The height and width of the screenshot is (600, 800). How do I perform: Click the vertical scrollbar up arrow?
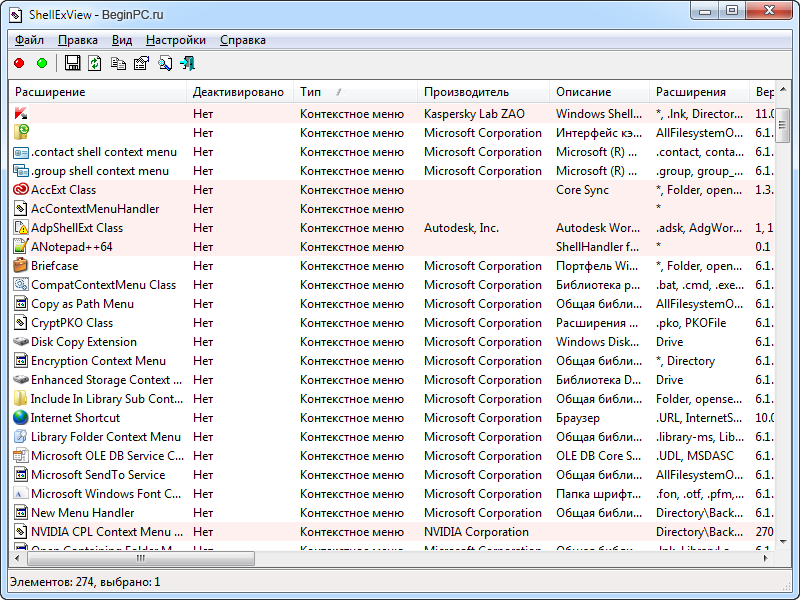pos(783,89)
